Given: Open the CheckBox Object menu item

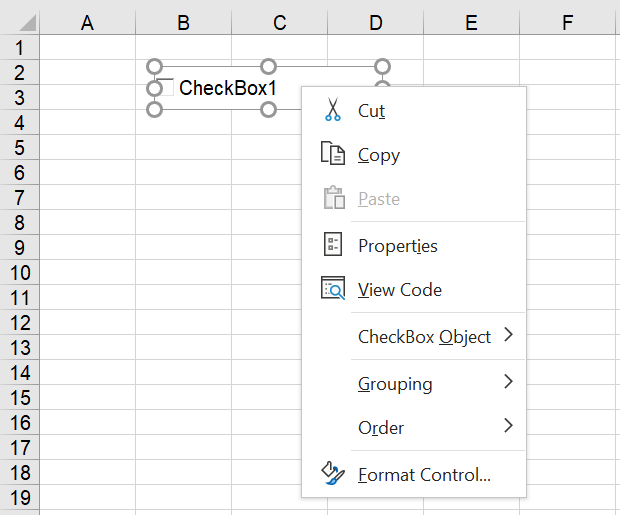Looking at the screenshot, I should [414, 336].
